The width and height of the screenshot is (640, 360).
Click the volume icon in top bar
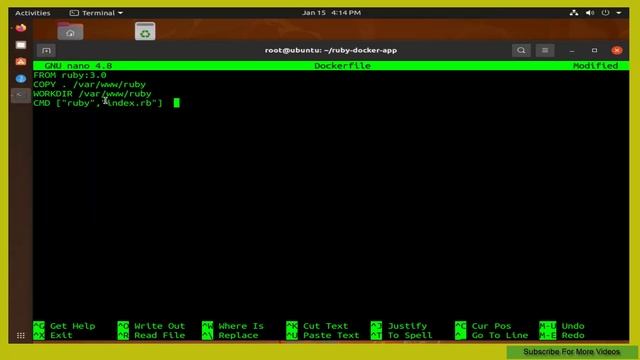tap(590, 13)
